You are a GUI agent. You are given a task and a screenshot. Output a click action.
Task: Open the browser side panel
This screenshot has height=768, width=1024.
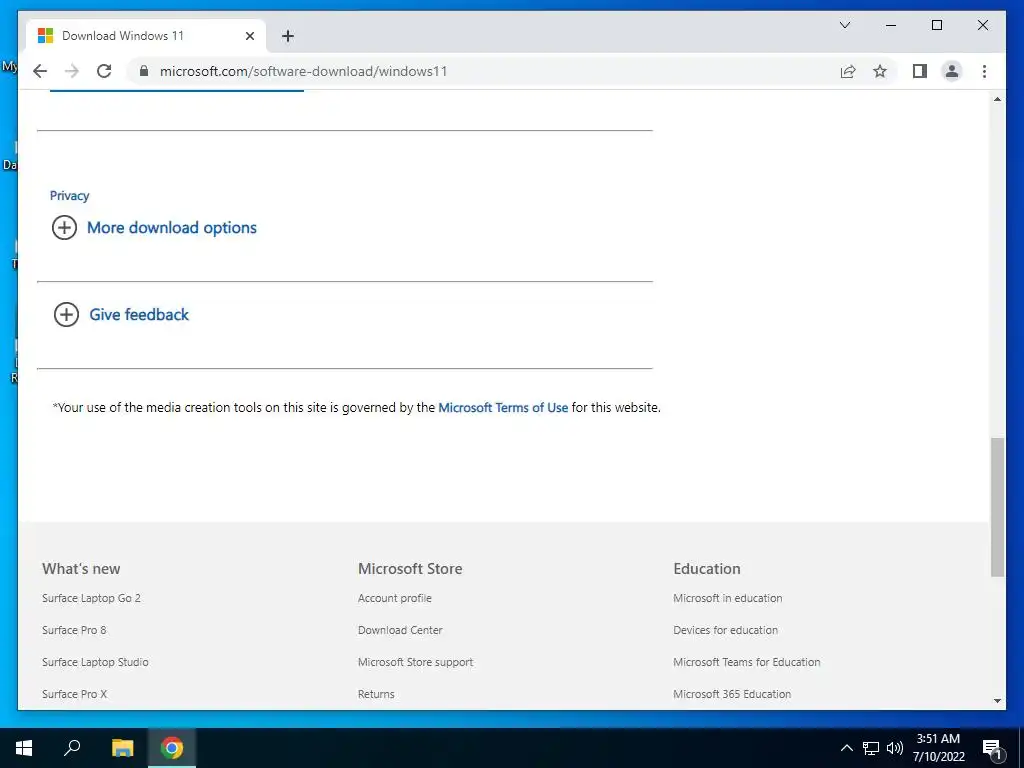point(920,71)
